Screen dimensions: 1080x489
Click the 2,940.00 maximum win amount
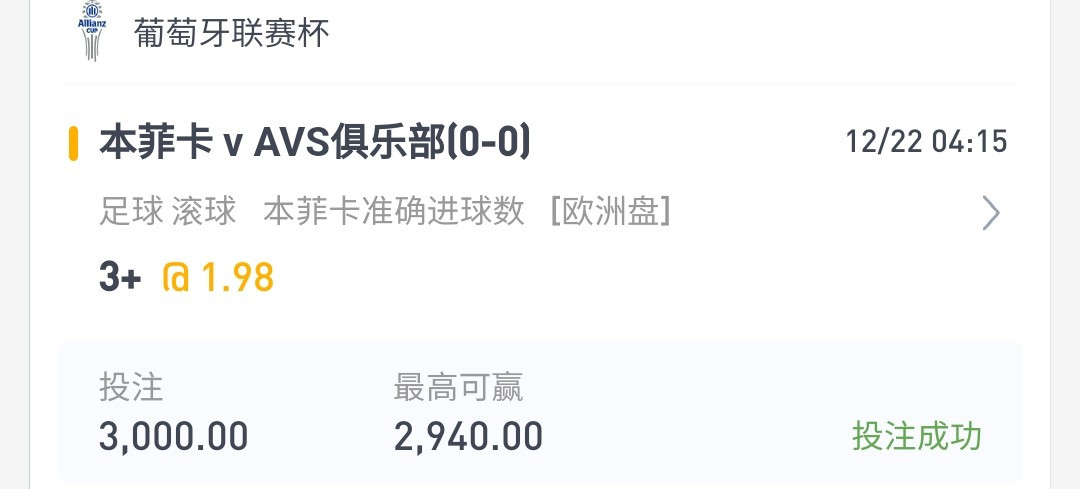tap(468, 437)
